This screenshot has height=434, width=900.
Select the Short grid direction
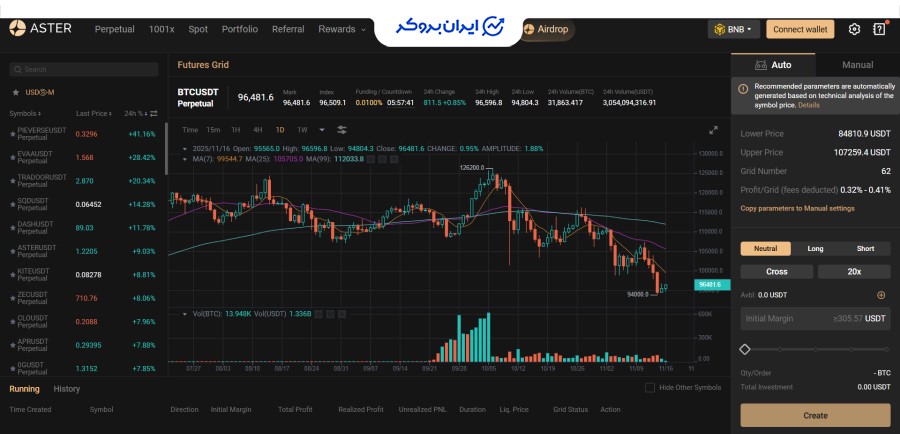coord(865,249)
